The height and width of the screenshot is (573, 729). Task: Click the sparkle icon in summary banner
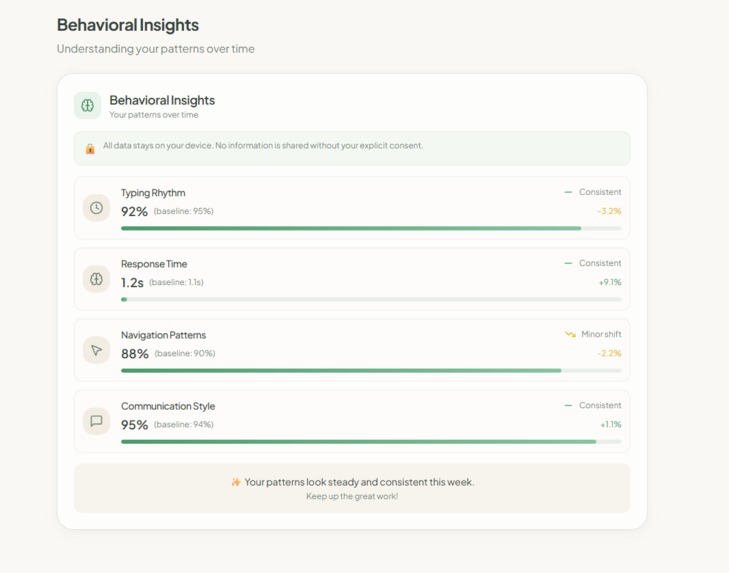pyautogui.click(x=236, y=482)
